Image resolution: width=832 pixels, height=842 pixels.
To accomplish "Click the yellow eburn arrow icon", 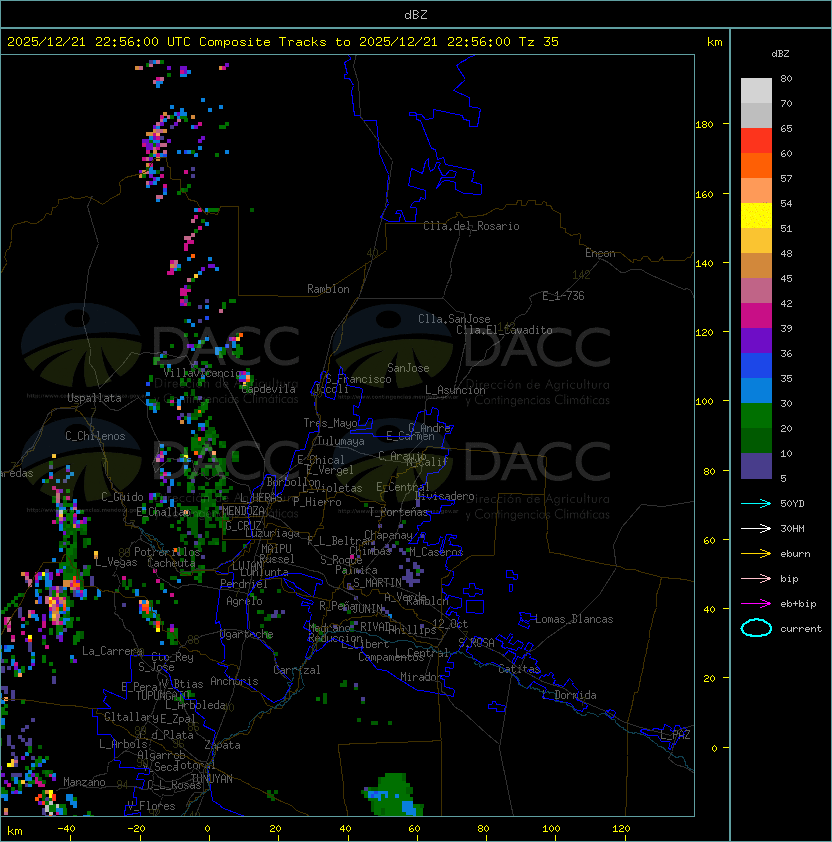I will coord(756,553).
